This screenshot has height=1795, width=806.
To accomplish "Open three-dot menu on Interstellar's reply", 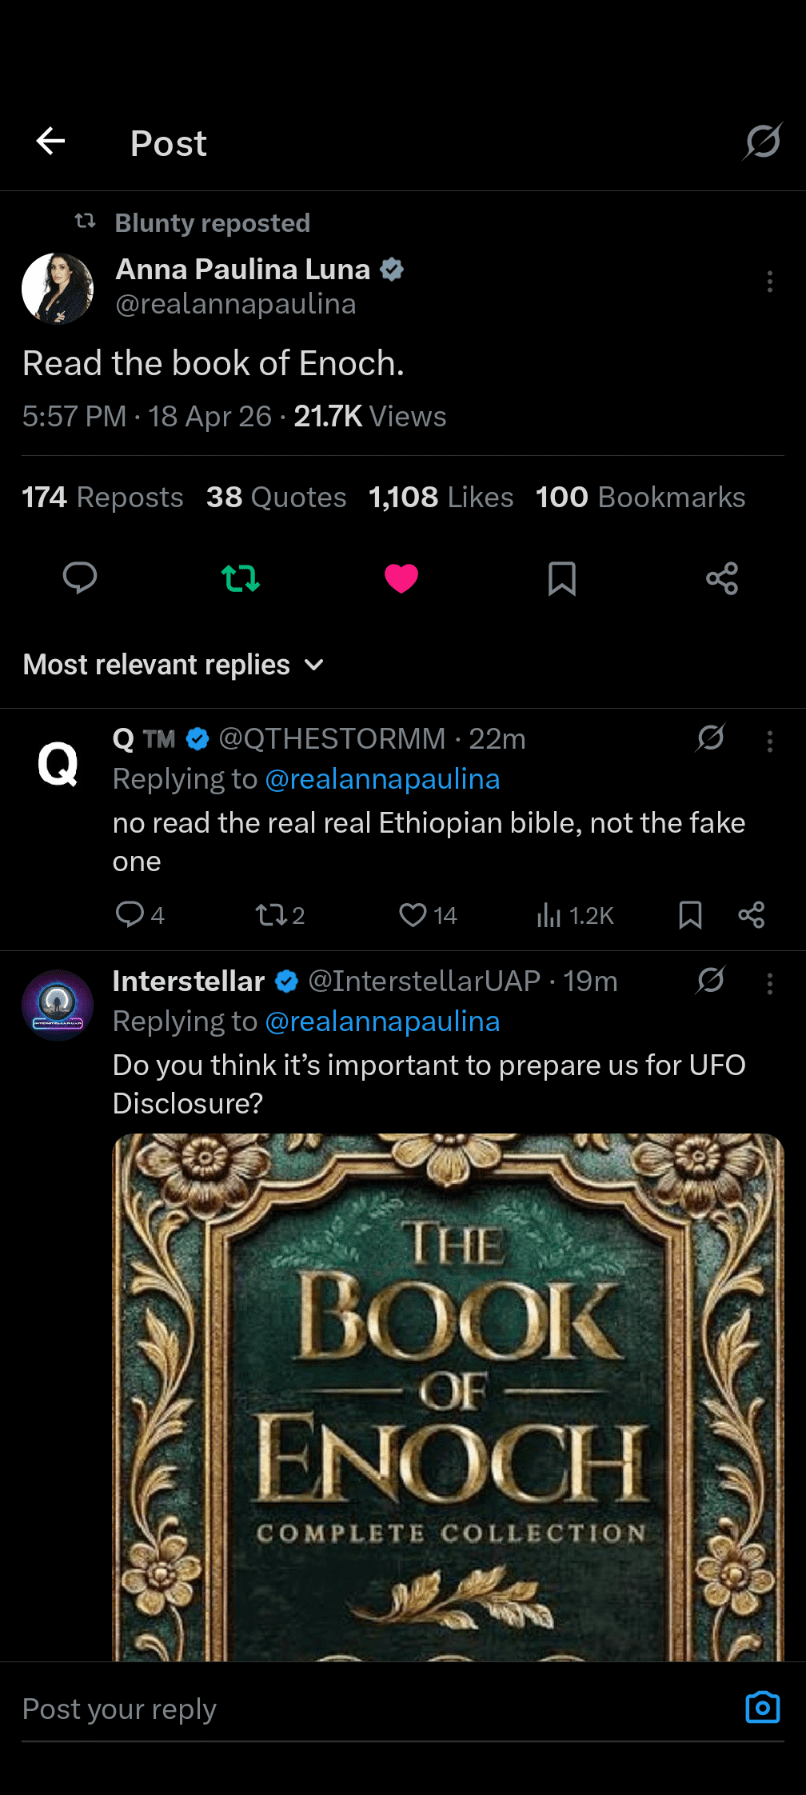I will (770, 984).
